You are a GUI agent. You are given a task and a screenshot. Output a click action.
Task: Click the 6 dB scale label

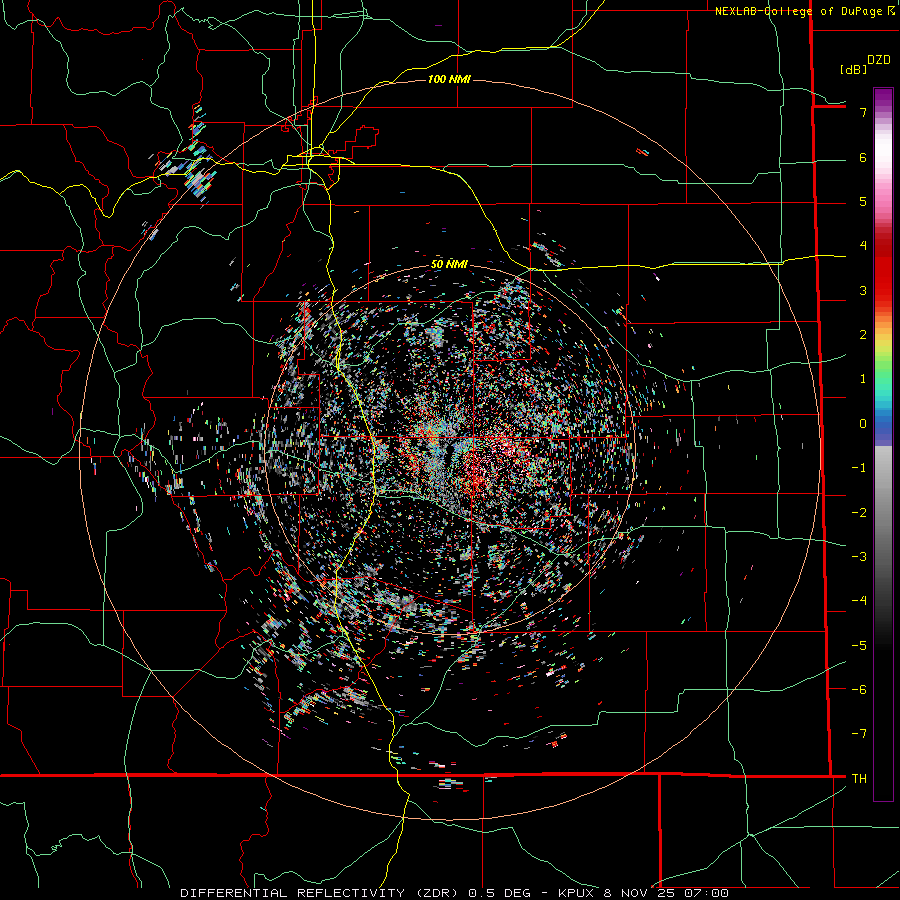(863, 157)
